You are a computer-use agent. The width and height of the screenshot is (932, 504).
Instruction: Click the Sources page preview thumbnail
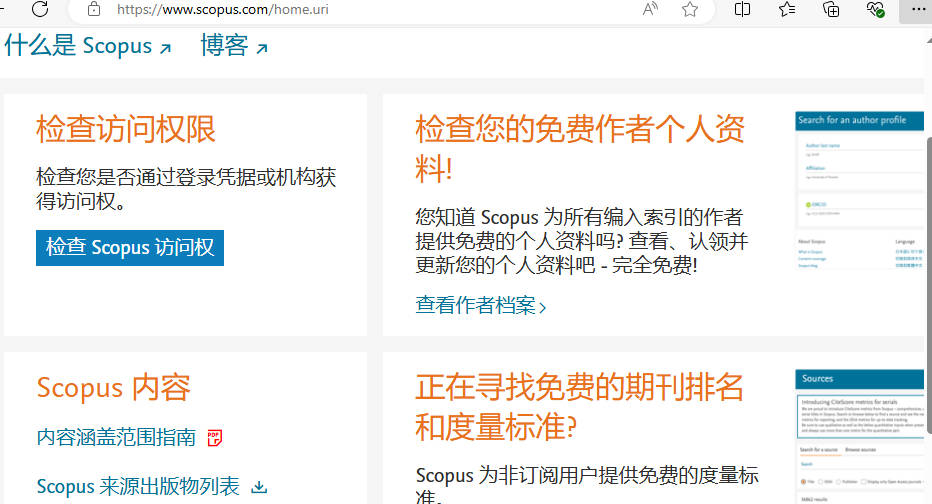click(x=859, y=436)
